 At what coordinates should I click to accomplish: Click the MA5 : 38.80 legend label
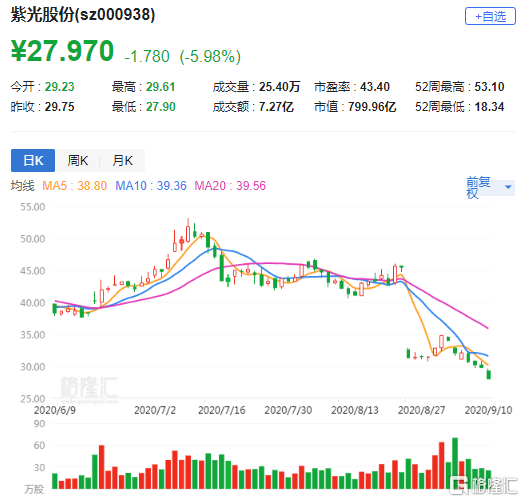coord(75,186)
